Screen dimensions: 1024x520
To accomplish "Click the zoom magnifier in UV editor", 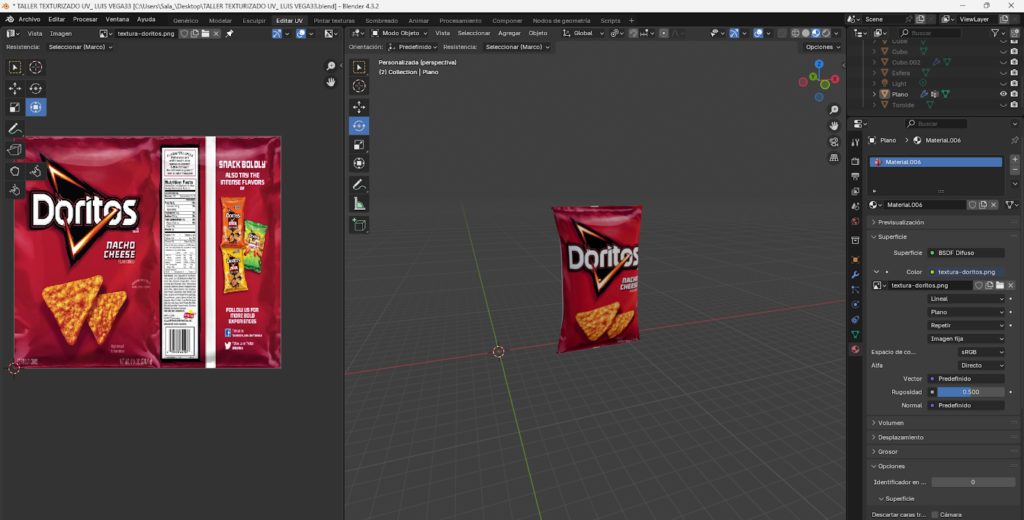I will click(x=331, y=66).
